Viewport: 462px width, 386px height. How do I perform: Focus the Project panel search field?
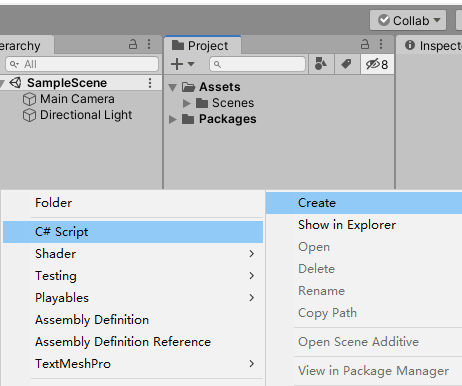(257, 64)
